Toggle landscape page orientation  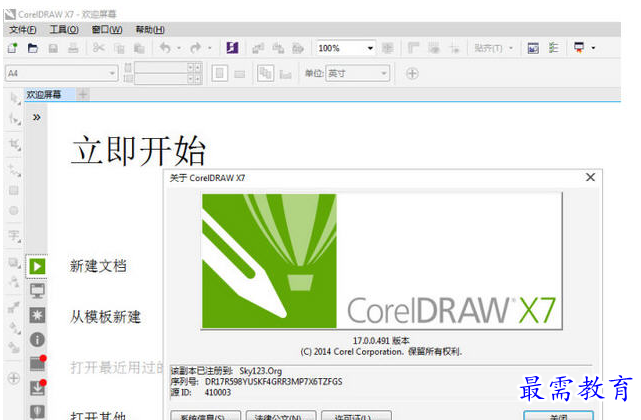click(x=240, y=74)
